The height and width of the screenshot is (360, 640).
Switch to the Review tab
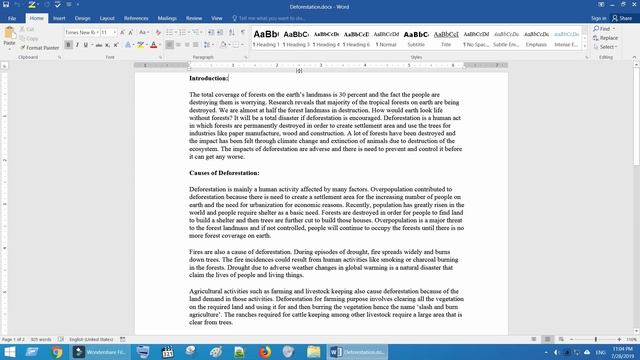[x=194, y=18]
